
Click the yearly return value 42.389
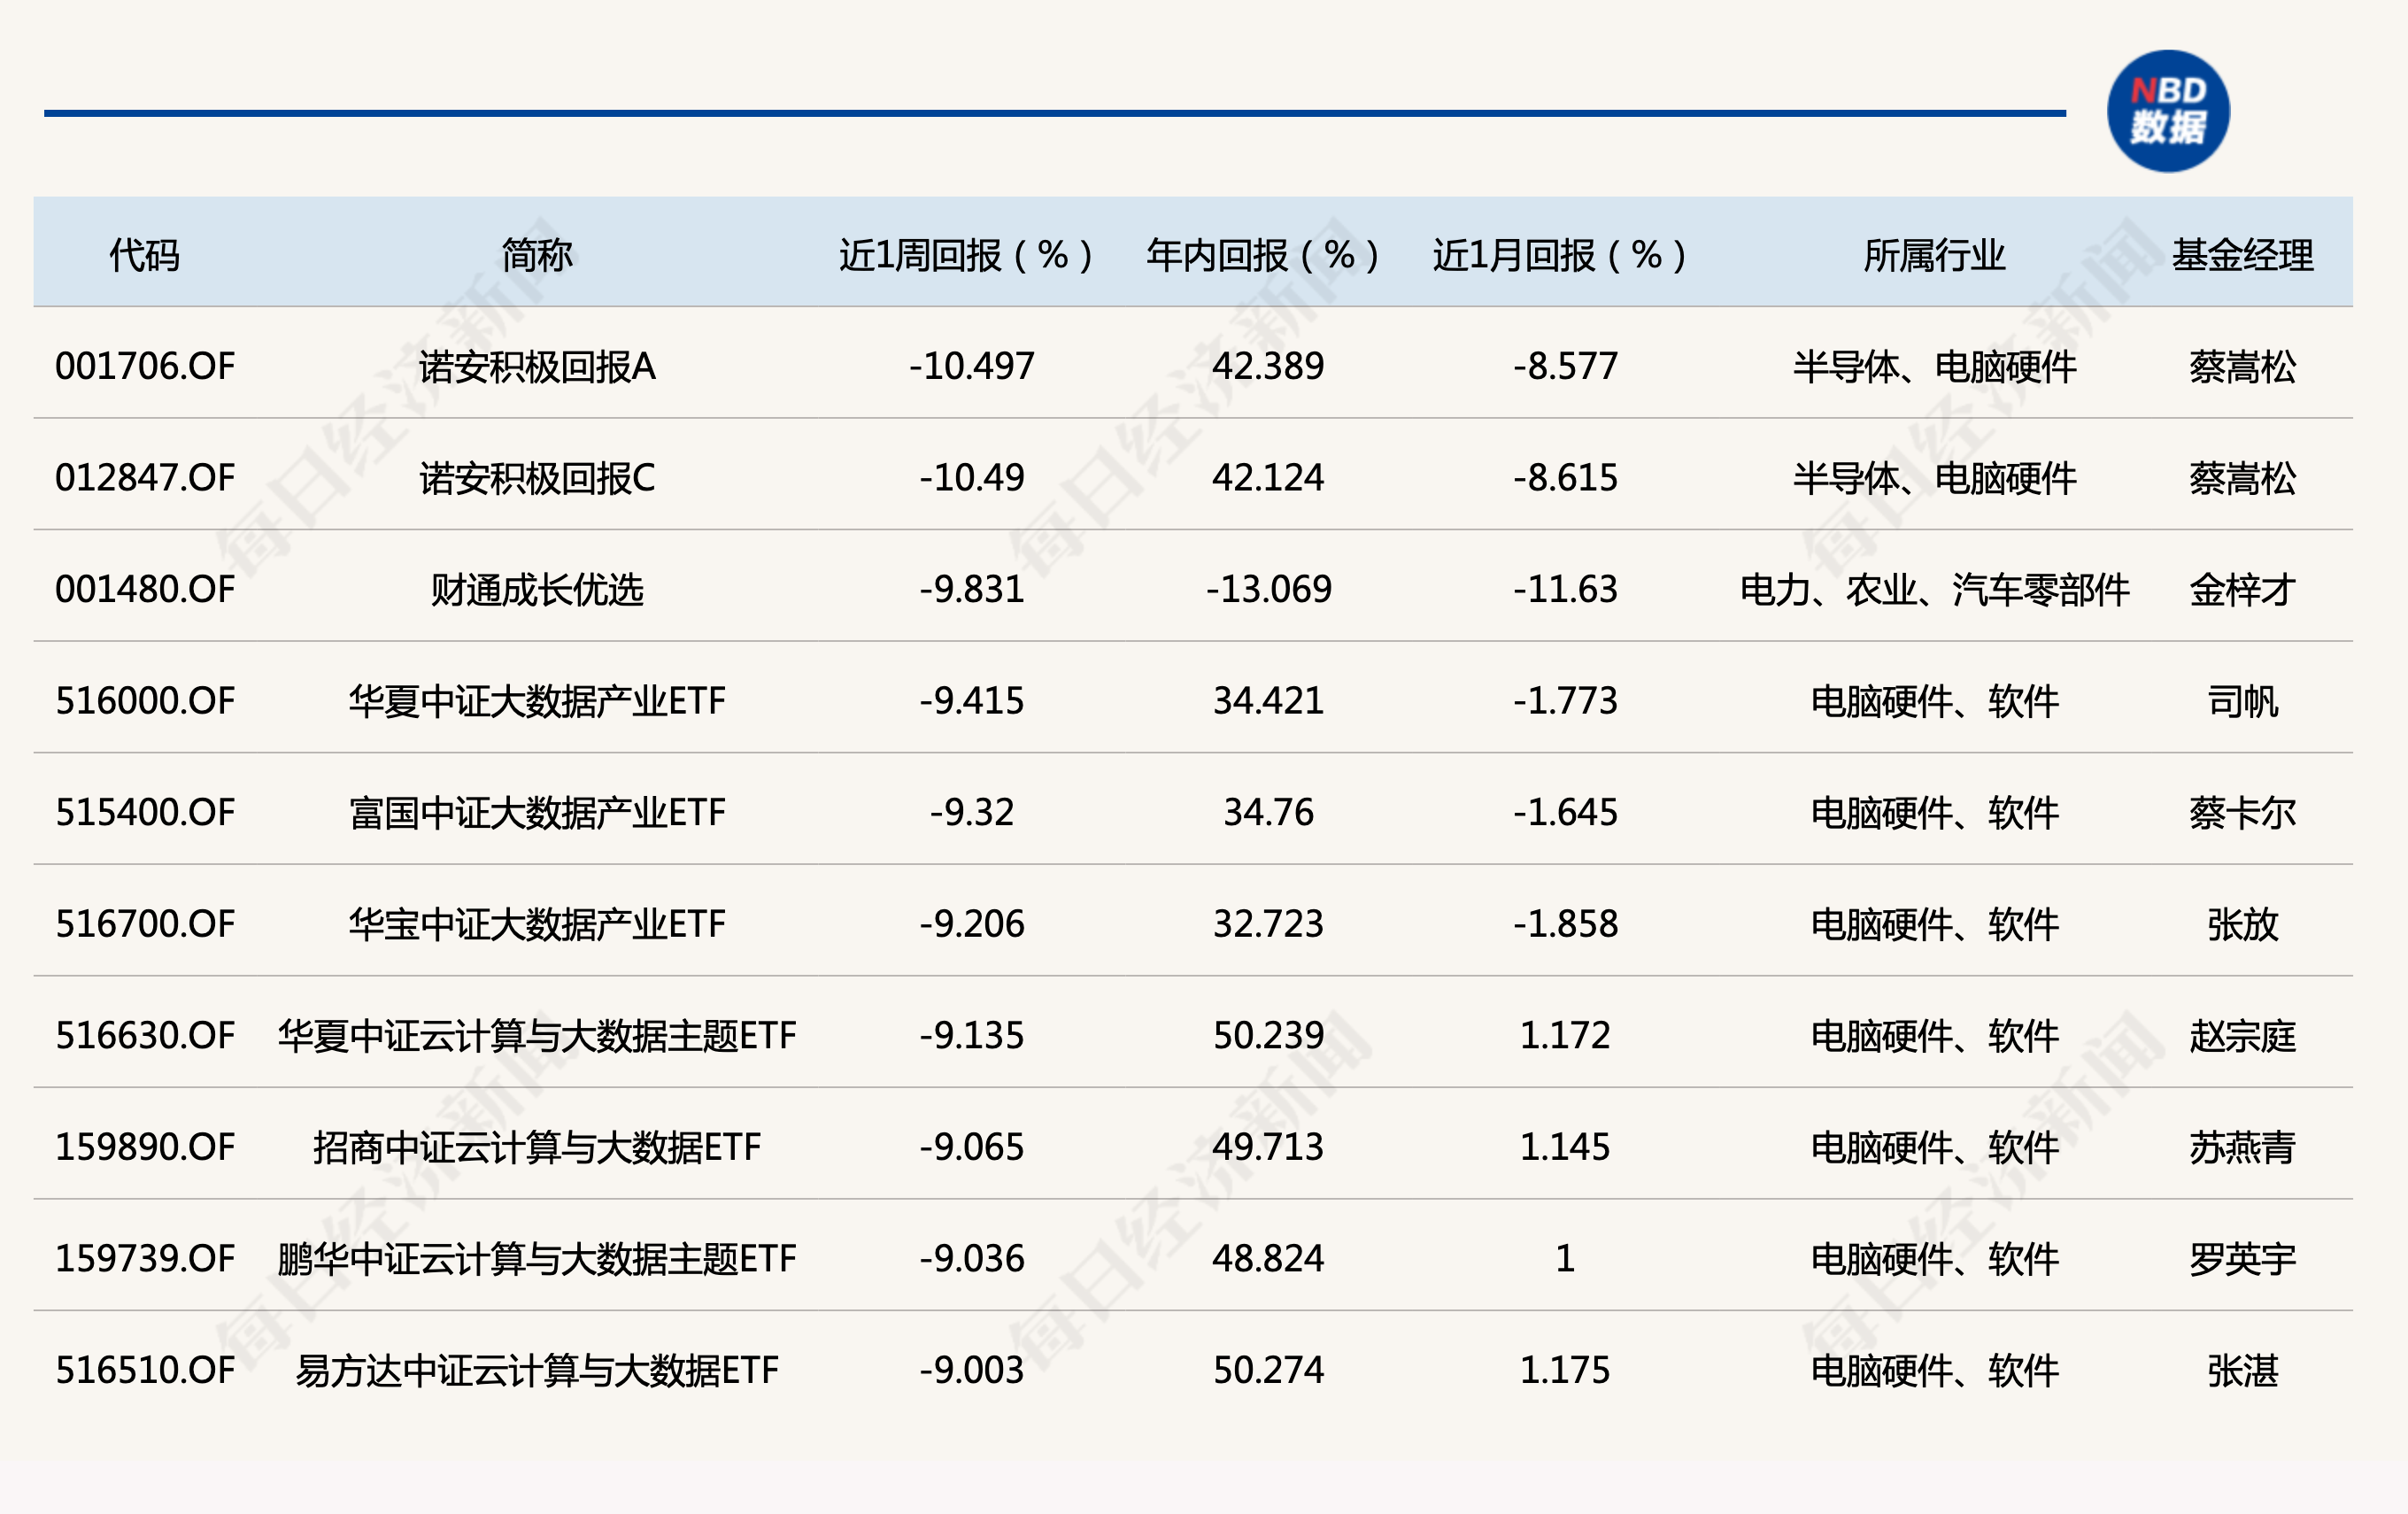point(1268,366)
